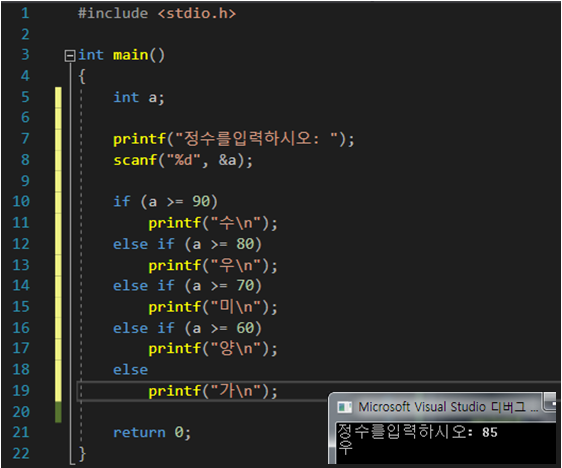Image resolution: width=562 pixels, height=468 pixels.
Task: Click the 'return 0;' statement
Action: click(x=152, y=433)
